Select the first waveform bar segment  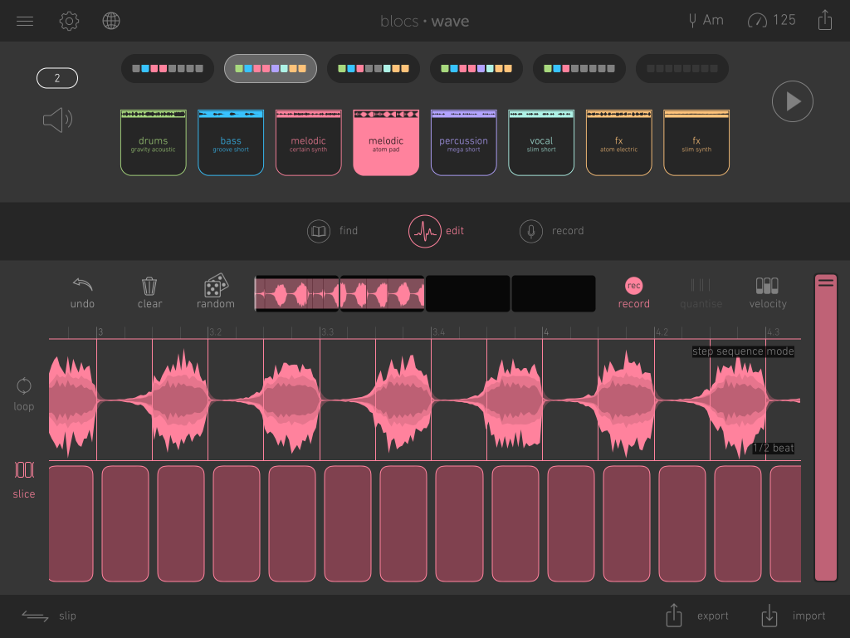(x=297, y=294)
